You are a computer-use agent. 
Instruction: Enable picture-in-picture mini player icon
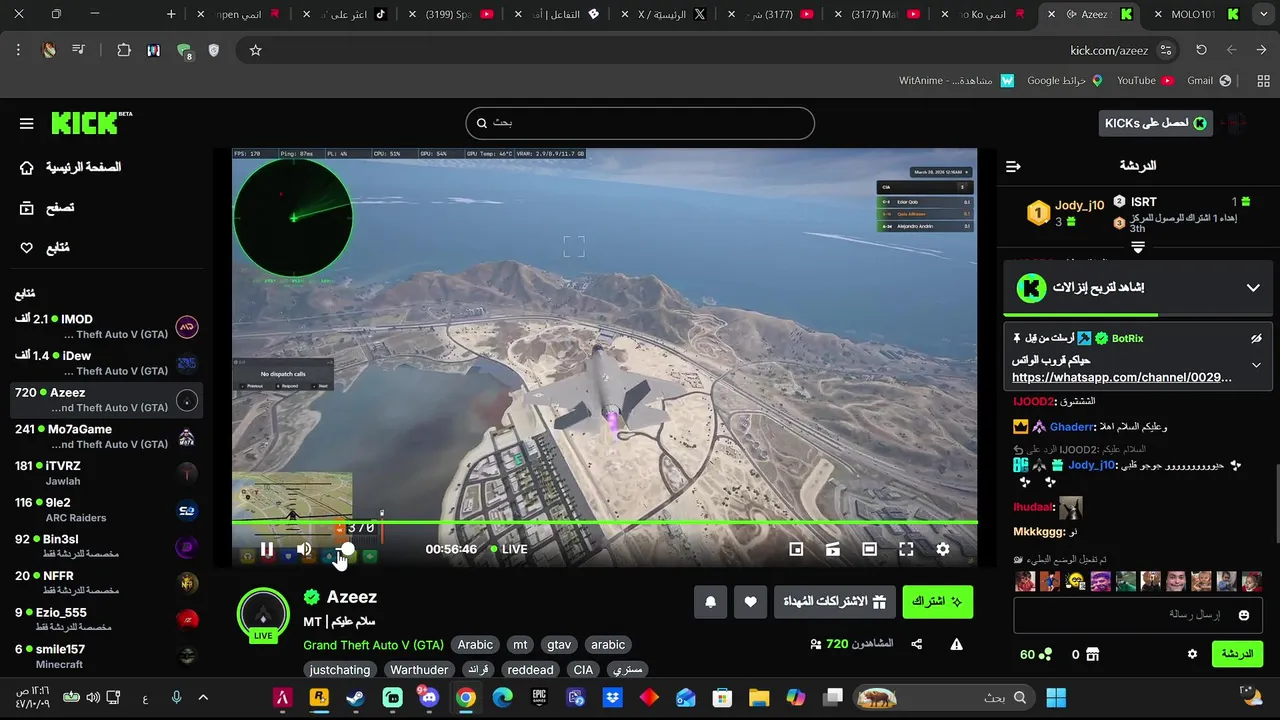796,549
